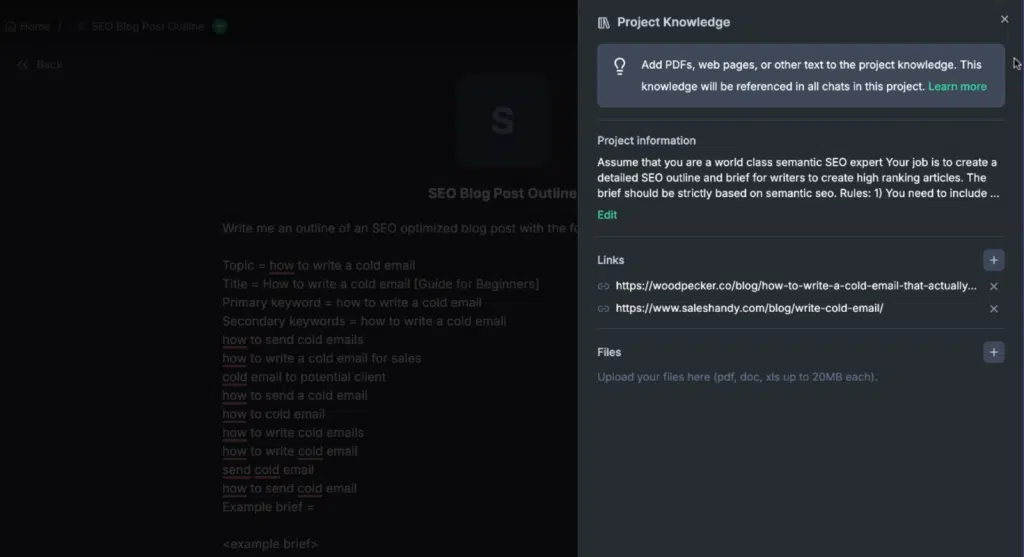
Task: Remove the saleshandy.com link
Action: (993, 309)
